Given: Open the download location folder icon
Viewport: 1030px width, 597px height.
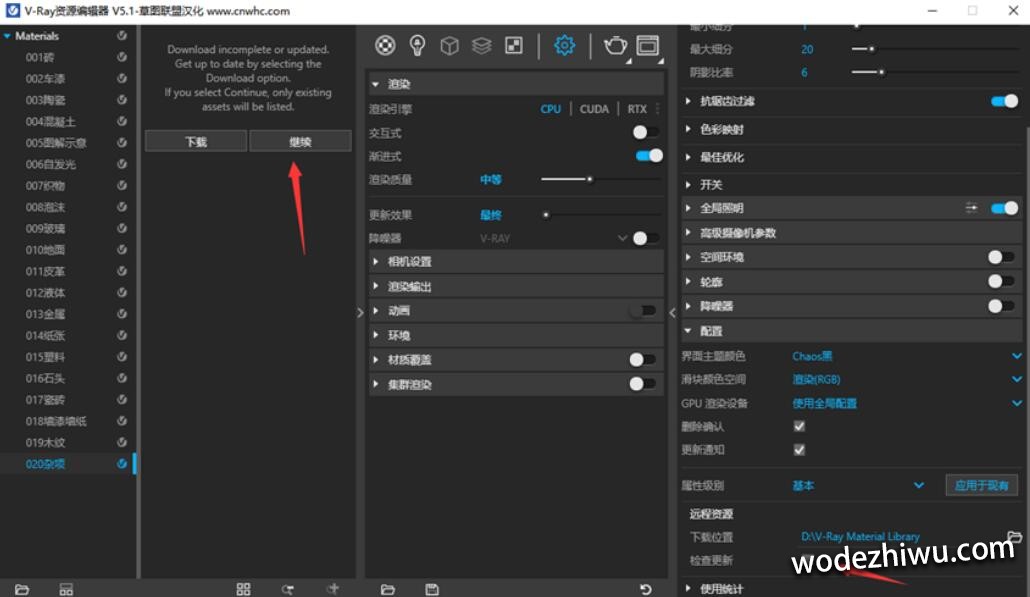Looking at the screenshot, I should [x=1015, y=537].
